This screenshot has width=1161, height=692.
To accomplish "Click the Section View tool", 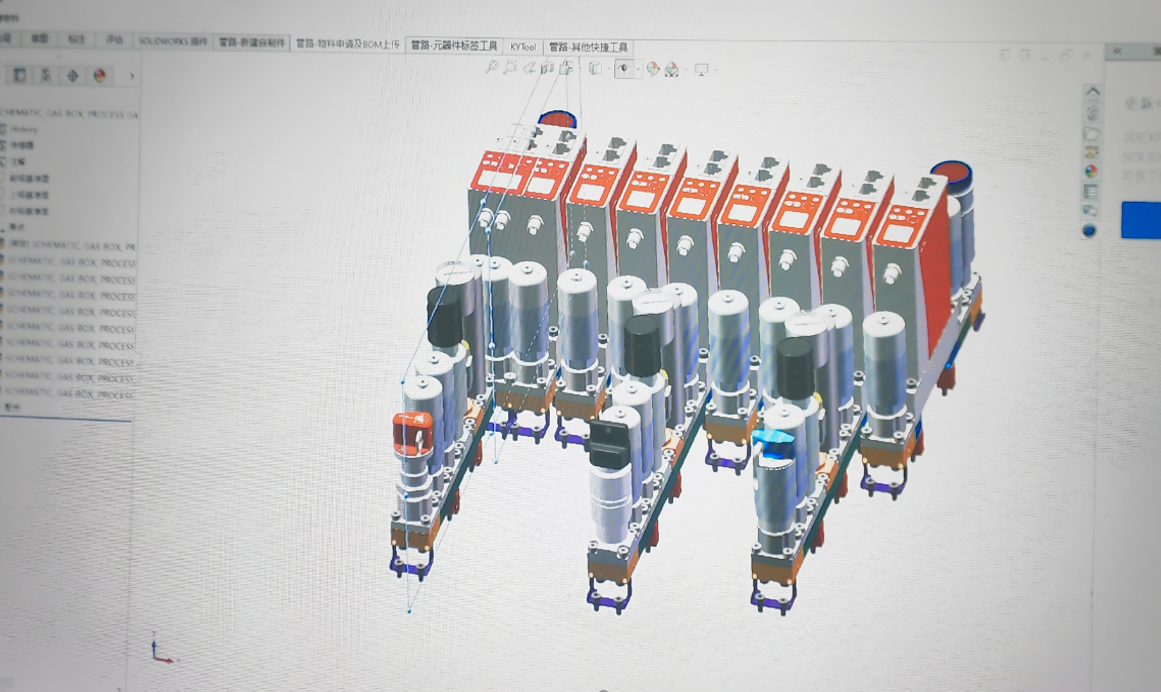I will point(546,69).
